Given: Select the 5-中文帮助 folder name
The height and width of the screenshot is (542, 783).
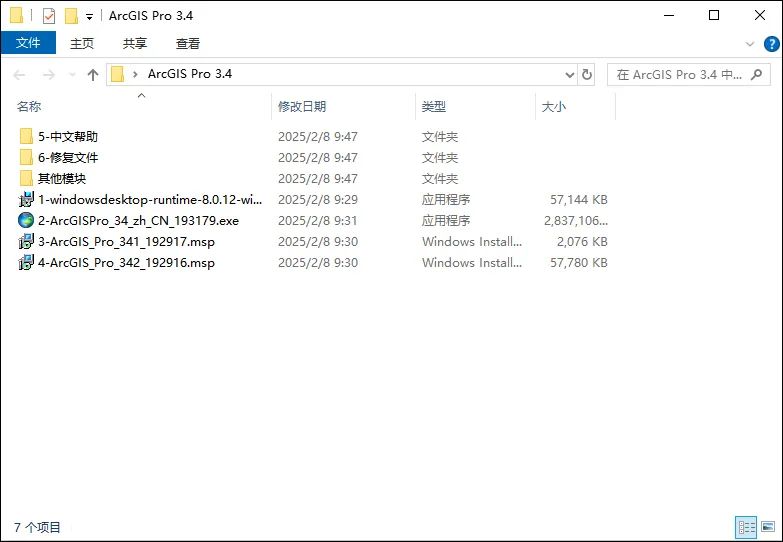Looking at the screenshot, I should click(68, 136).
